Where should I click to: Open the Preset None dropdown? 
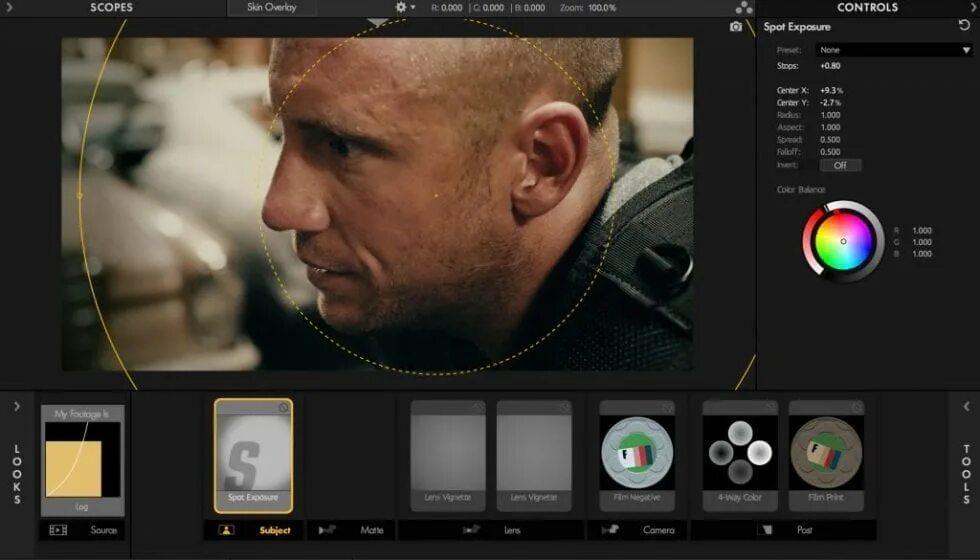click(894, 50)
